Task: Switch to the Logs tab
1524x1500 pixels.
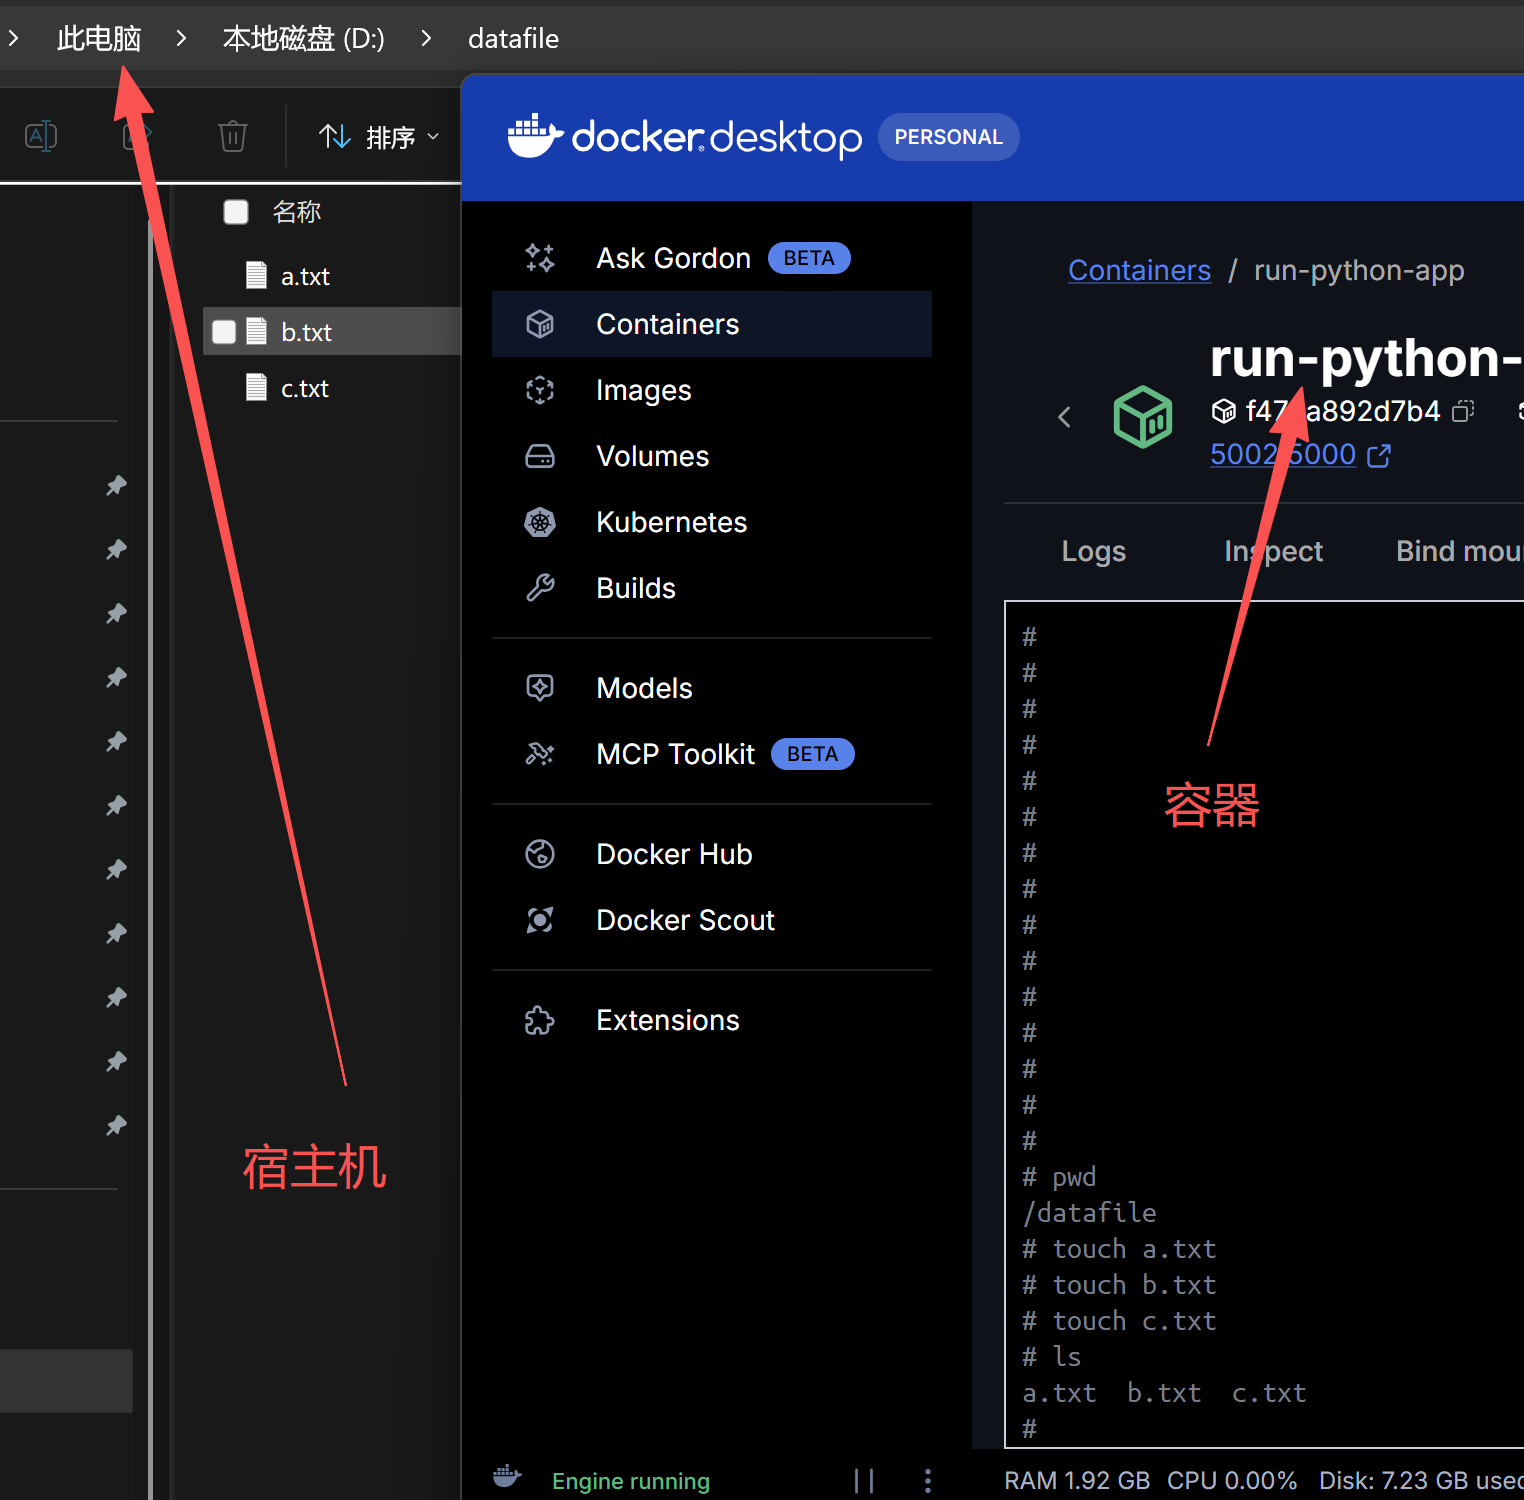Action: coord(1093,551)
